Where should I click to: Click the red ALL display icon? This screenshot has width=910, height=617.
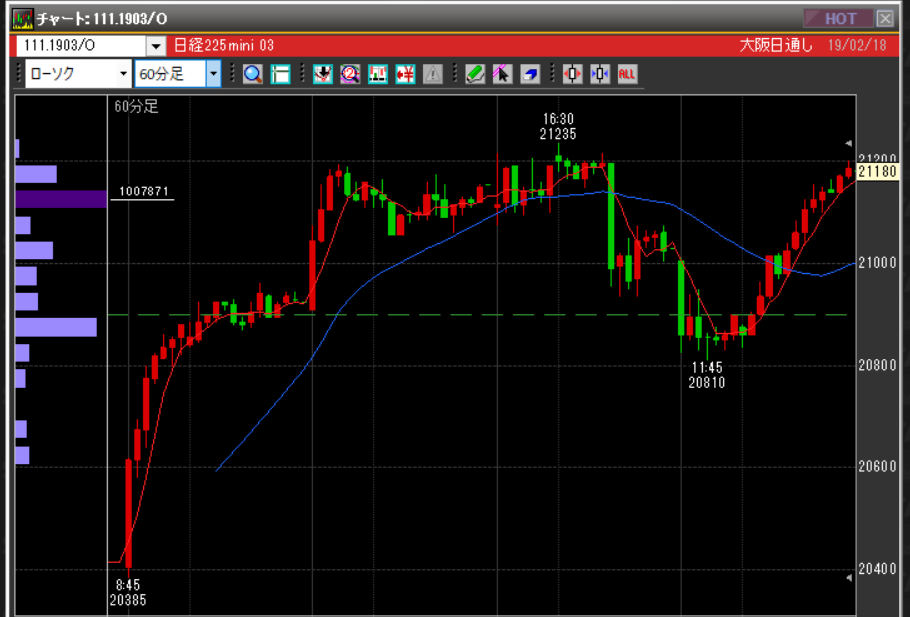(627, 74)
